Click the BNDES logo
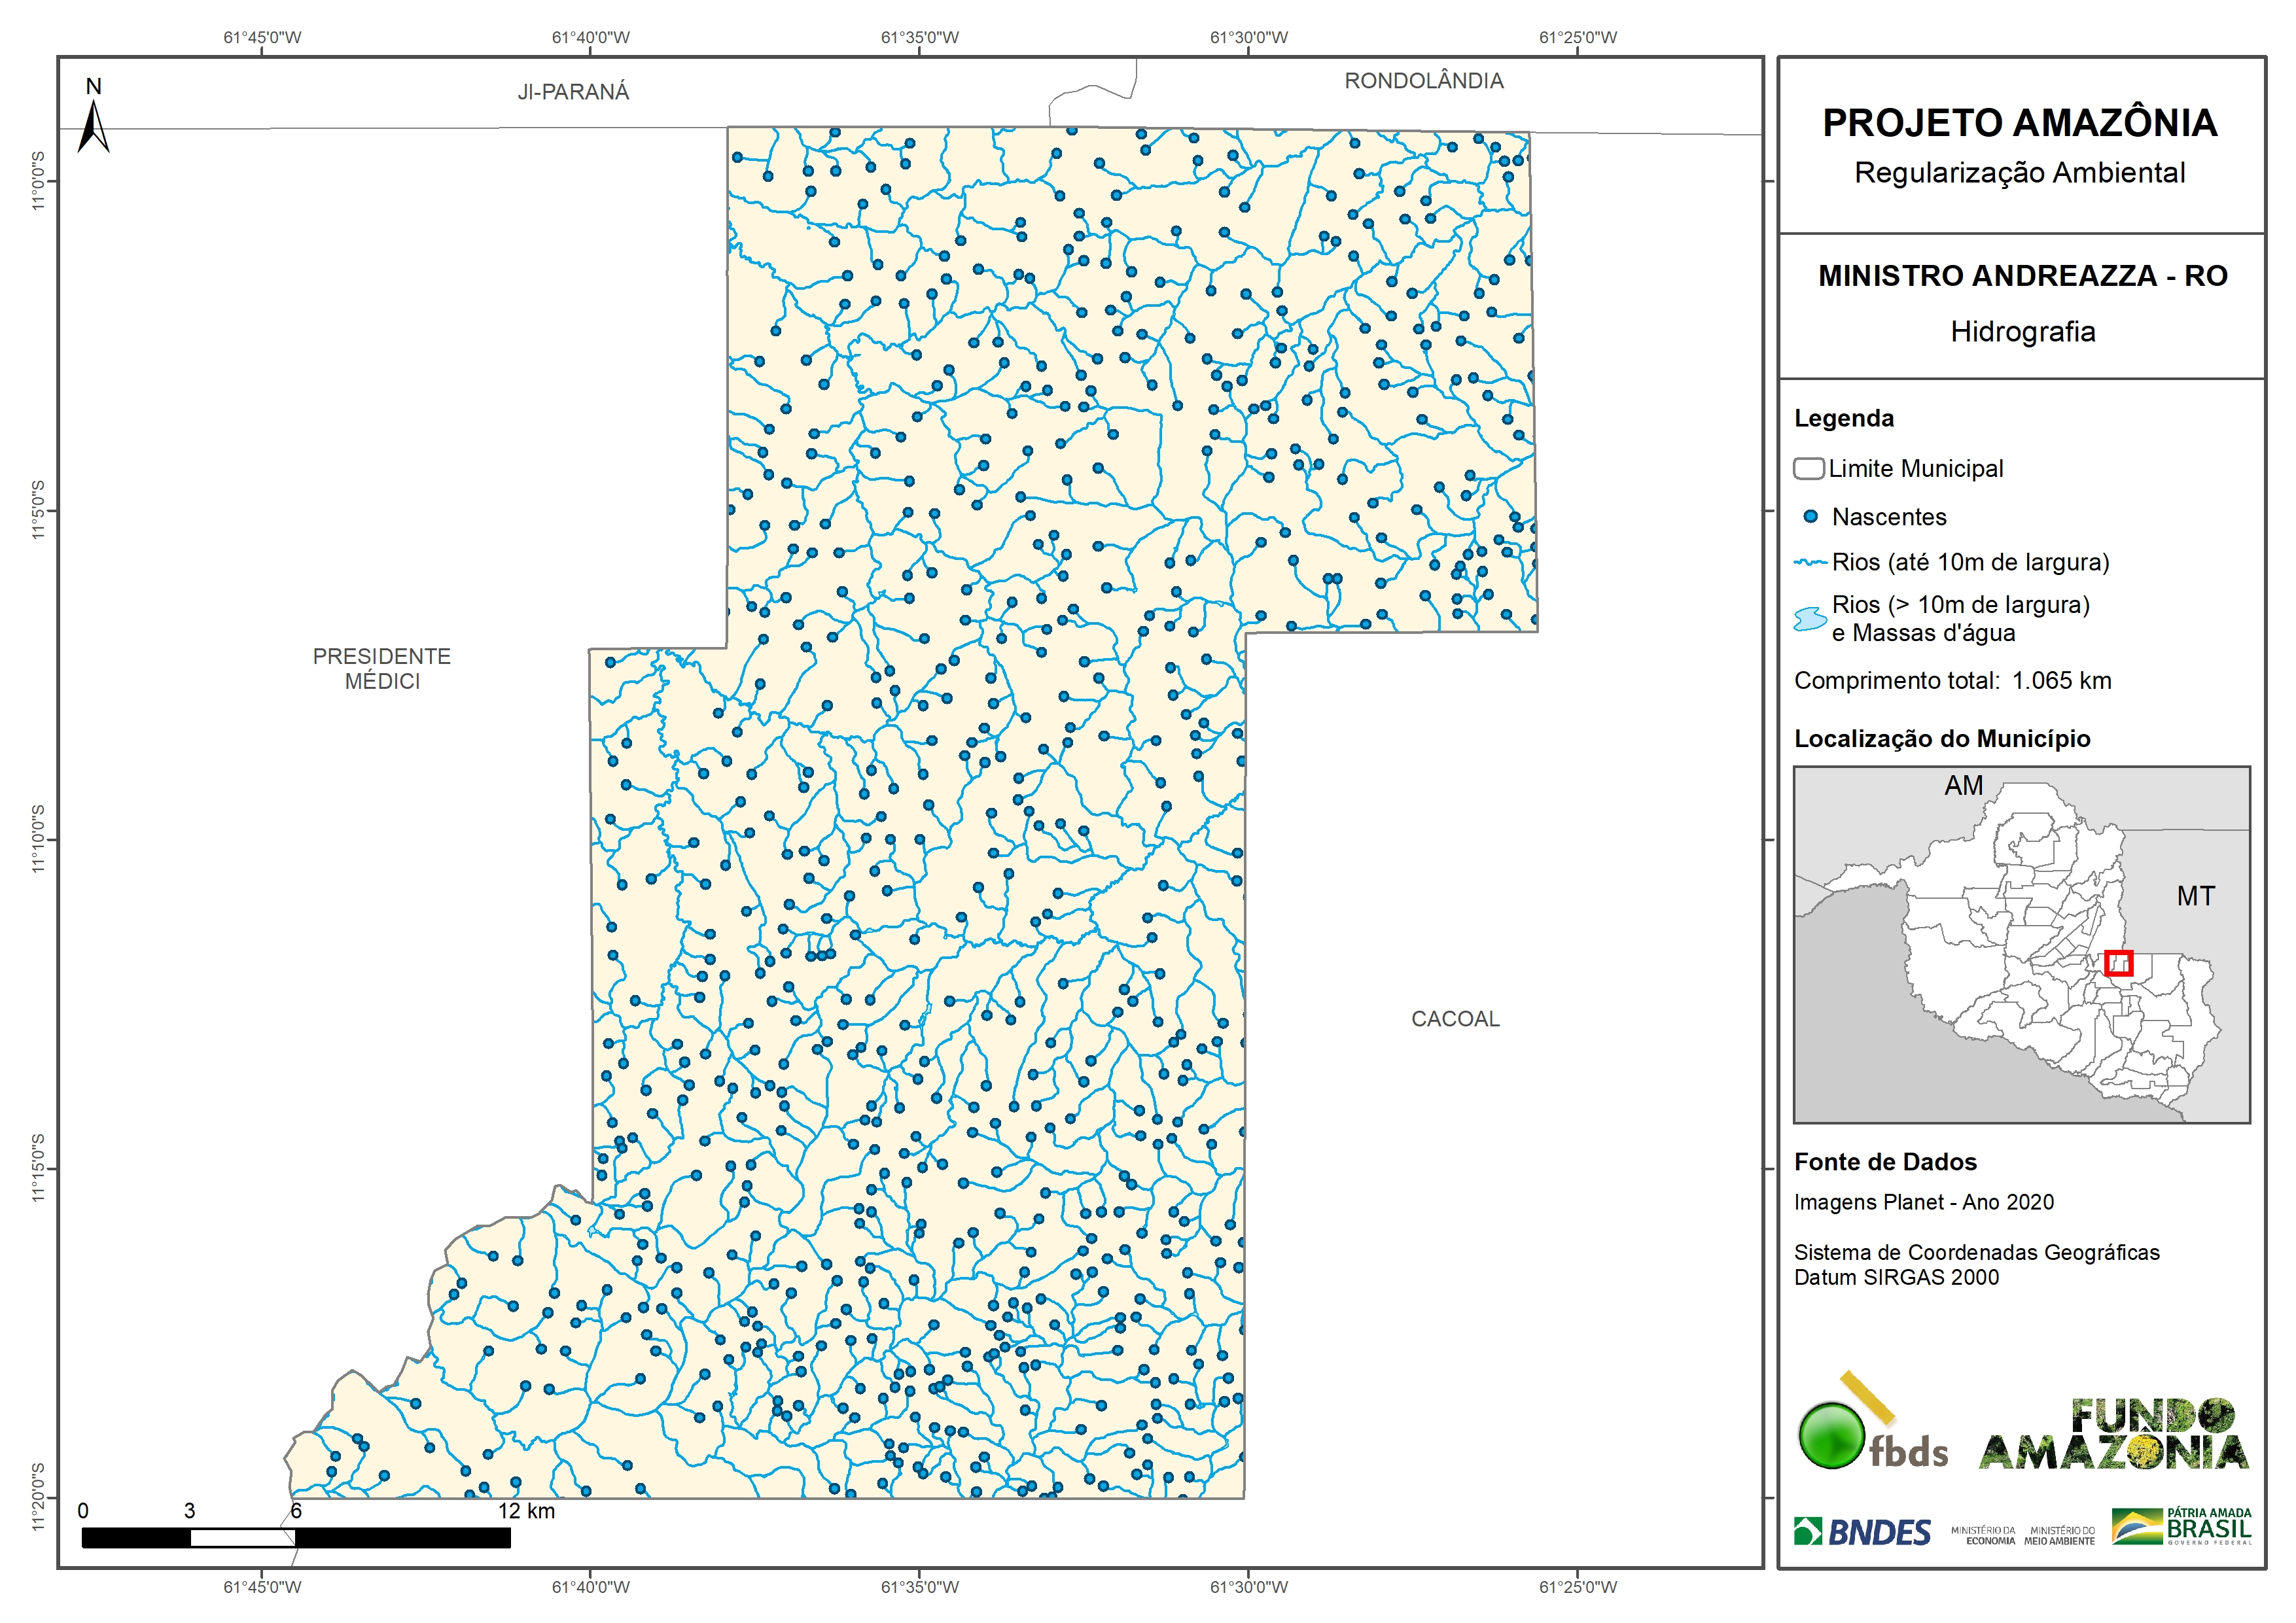Viewport: 2296px width, 1623px height. tap(1862, 1532)
